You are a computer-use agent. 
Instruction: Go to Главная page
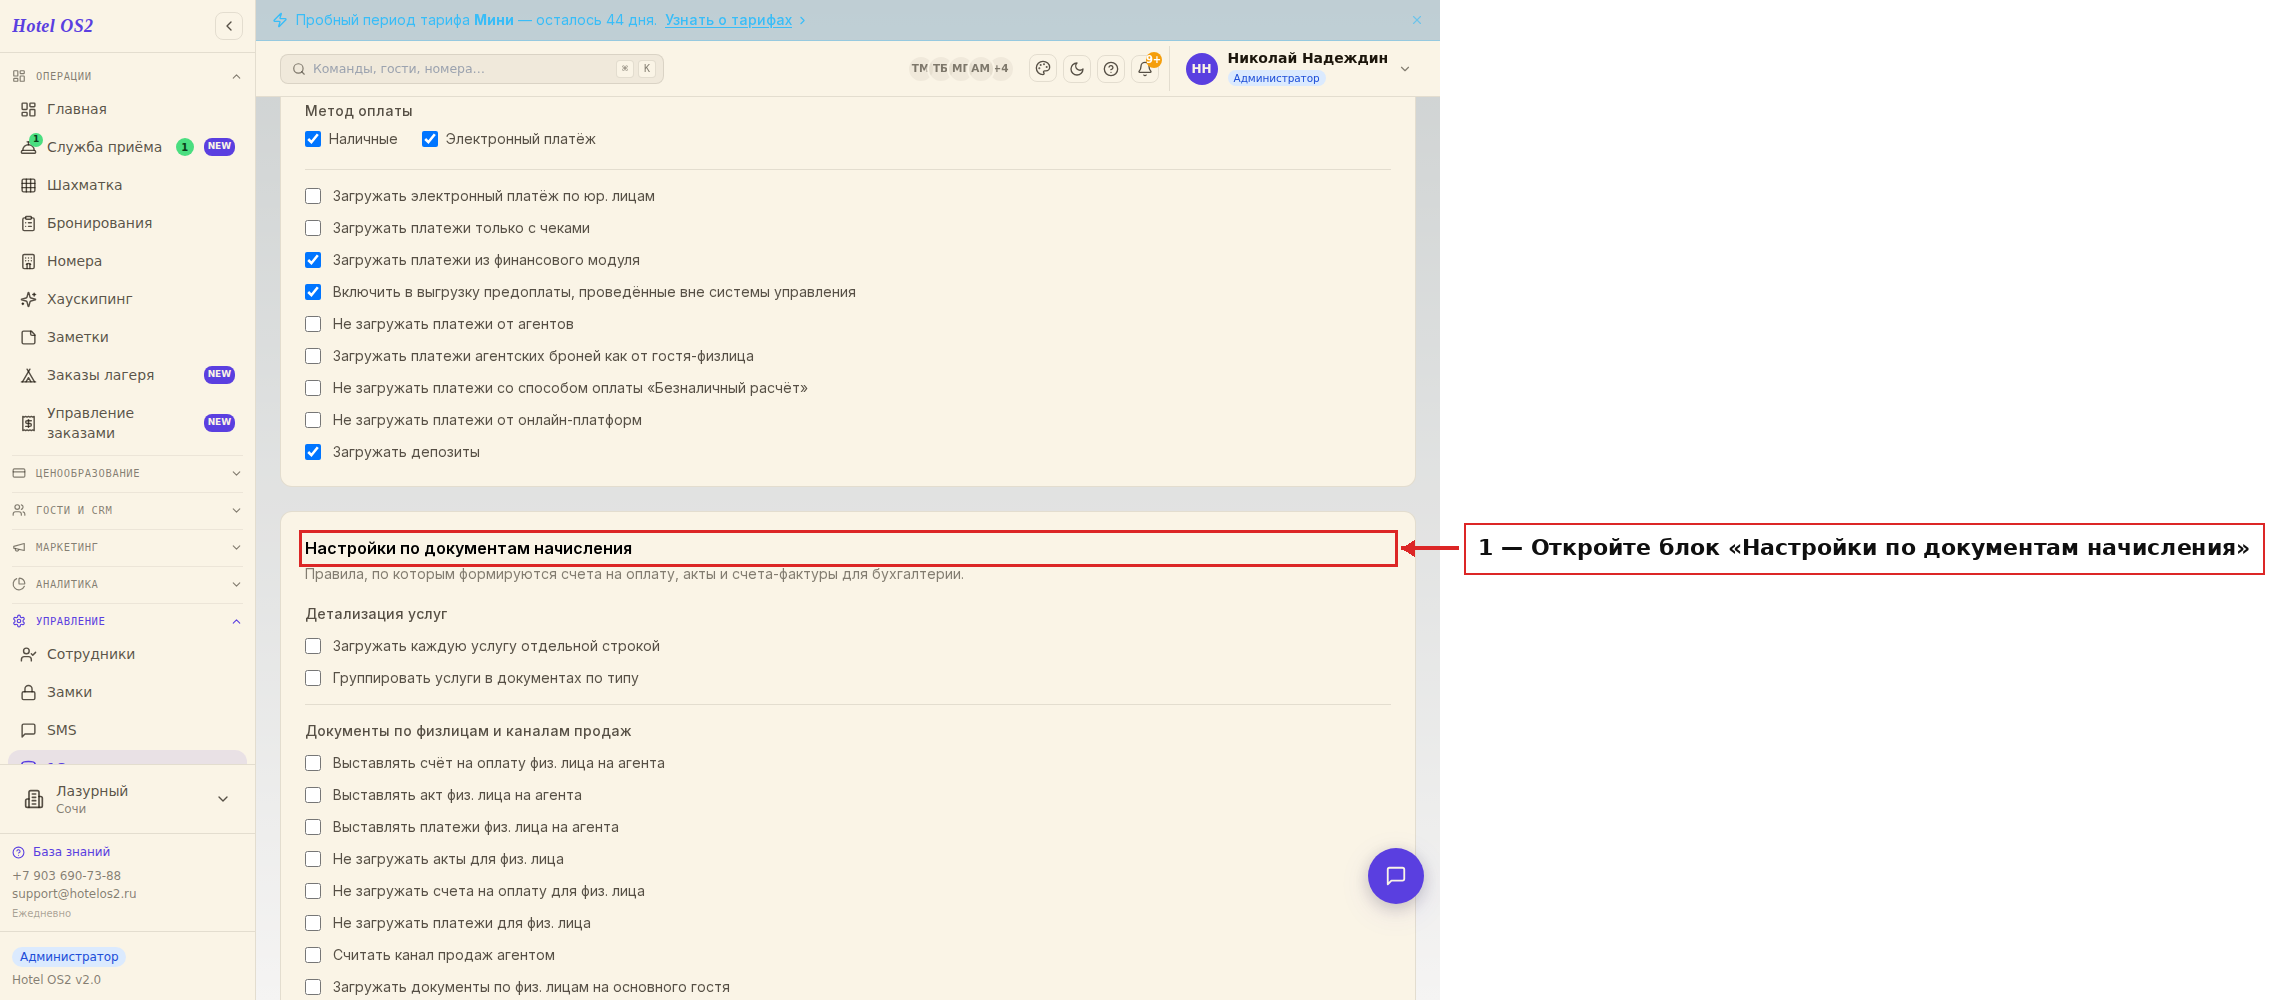127,109
